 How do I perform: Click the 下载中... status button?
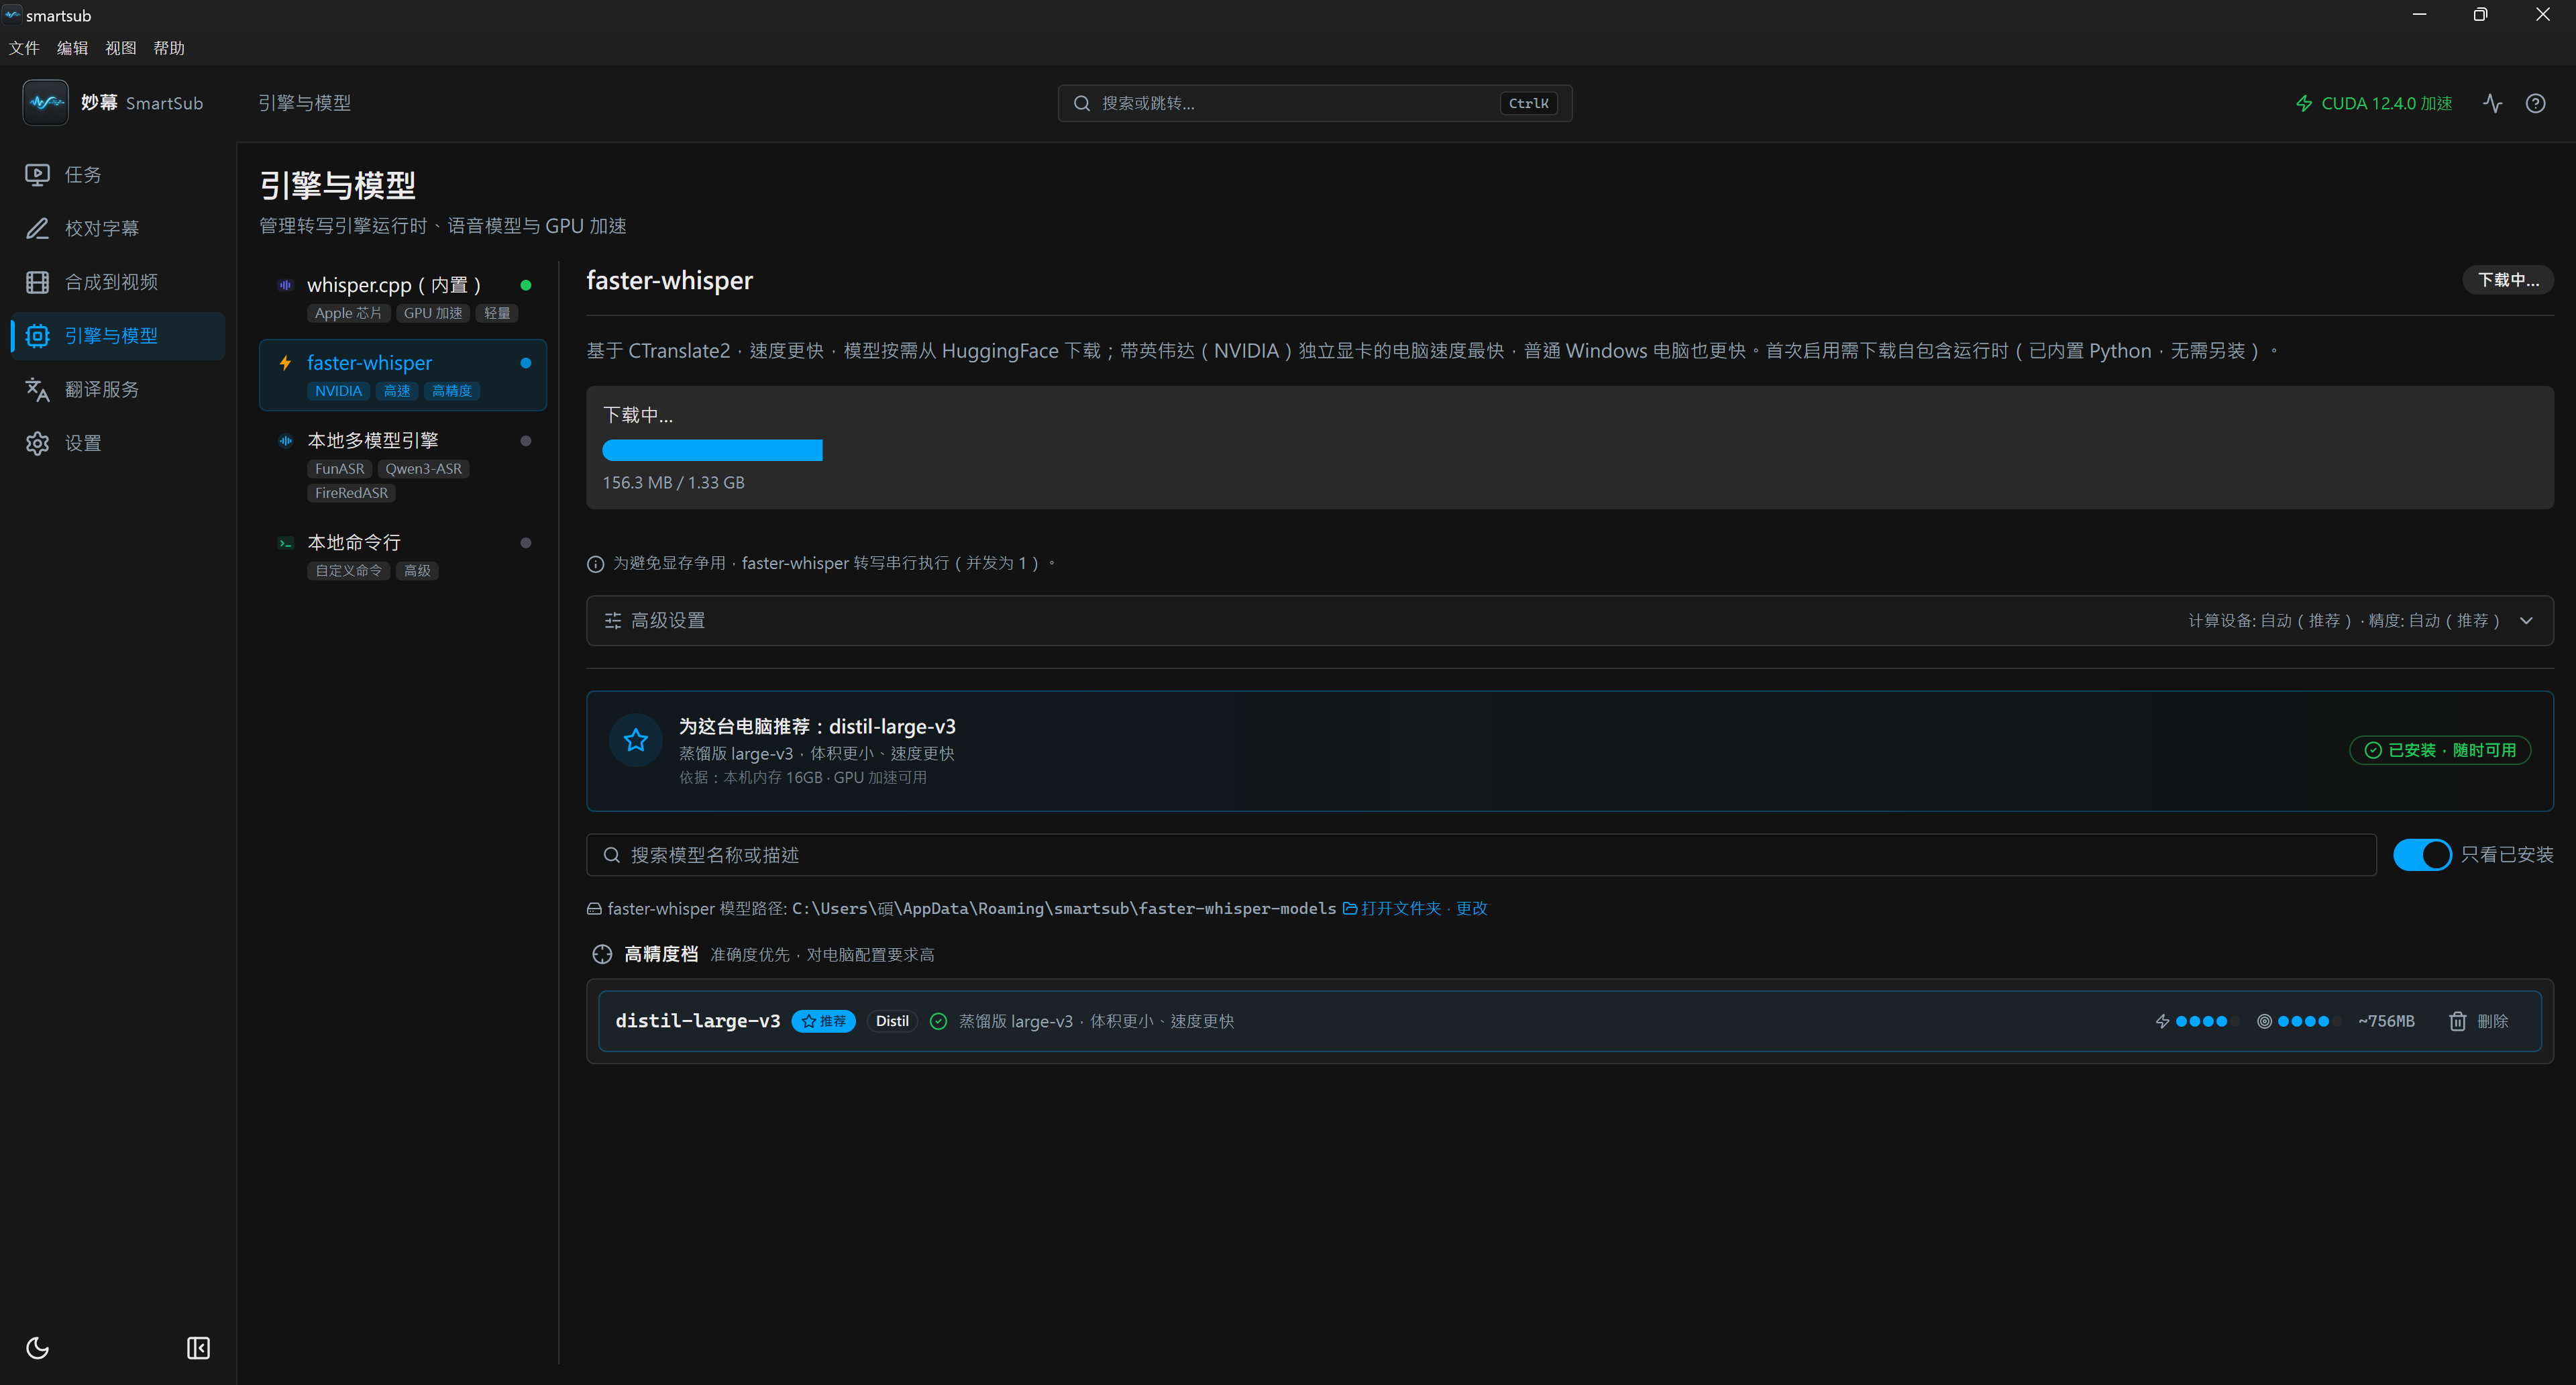tap(2507, 280)
